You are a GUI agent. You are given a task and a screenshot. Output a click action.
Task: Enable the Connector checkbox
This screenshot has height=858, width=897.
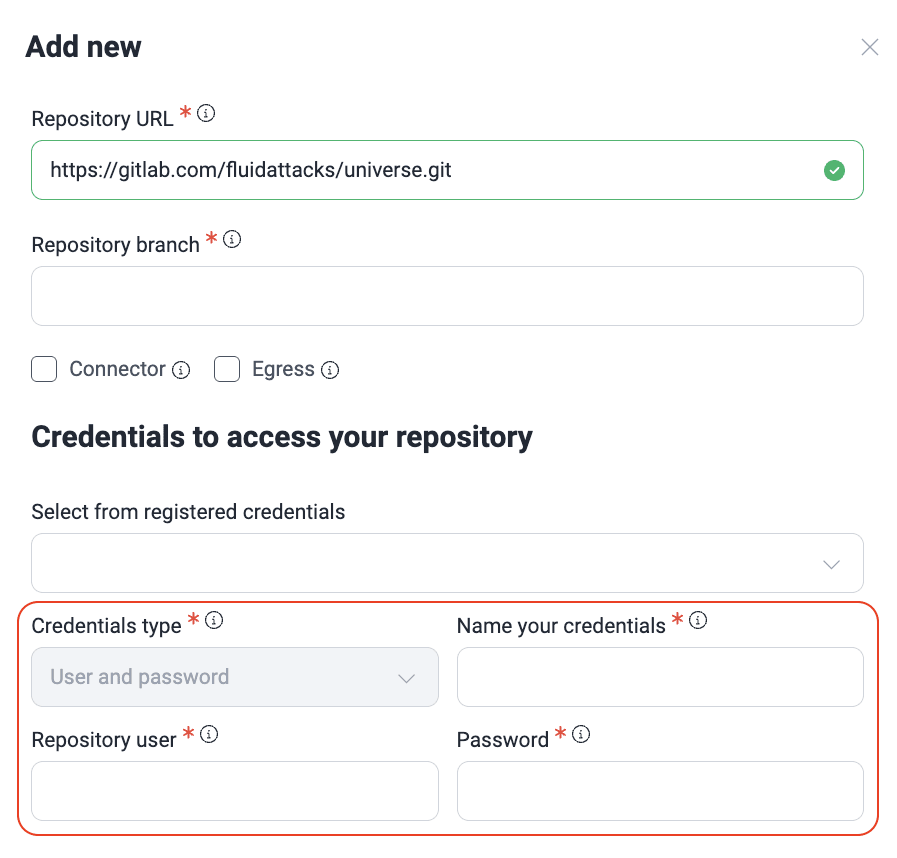pos(44,370)
